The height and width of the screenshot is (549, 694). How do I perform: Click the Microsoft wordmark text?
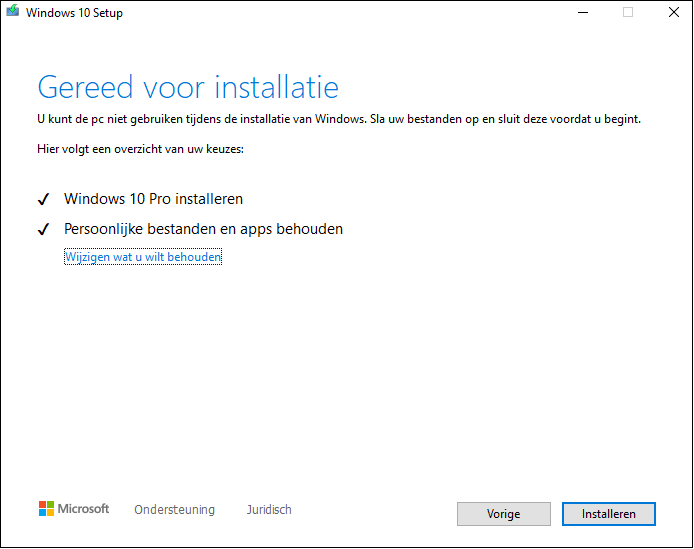(83, 509)
